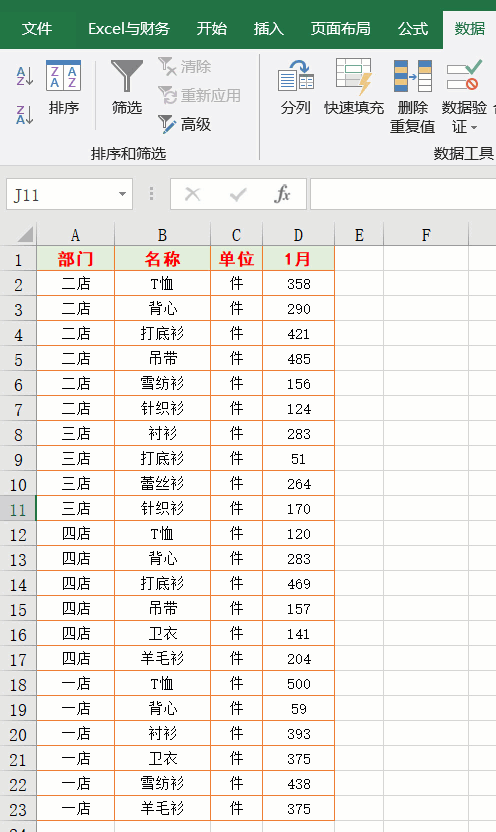Click the Sort A to Z ascending icon
Screen dimensions: 496x832
tap(24, 76)
